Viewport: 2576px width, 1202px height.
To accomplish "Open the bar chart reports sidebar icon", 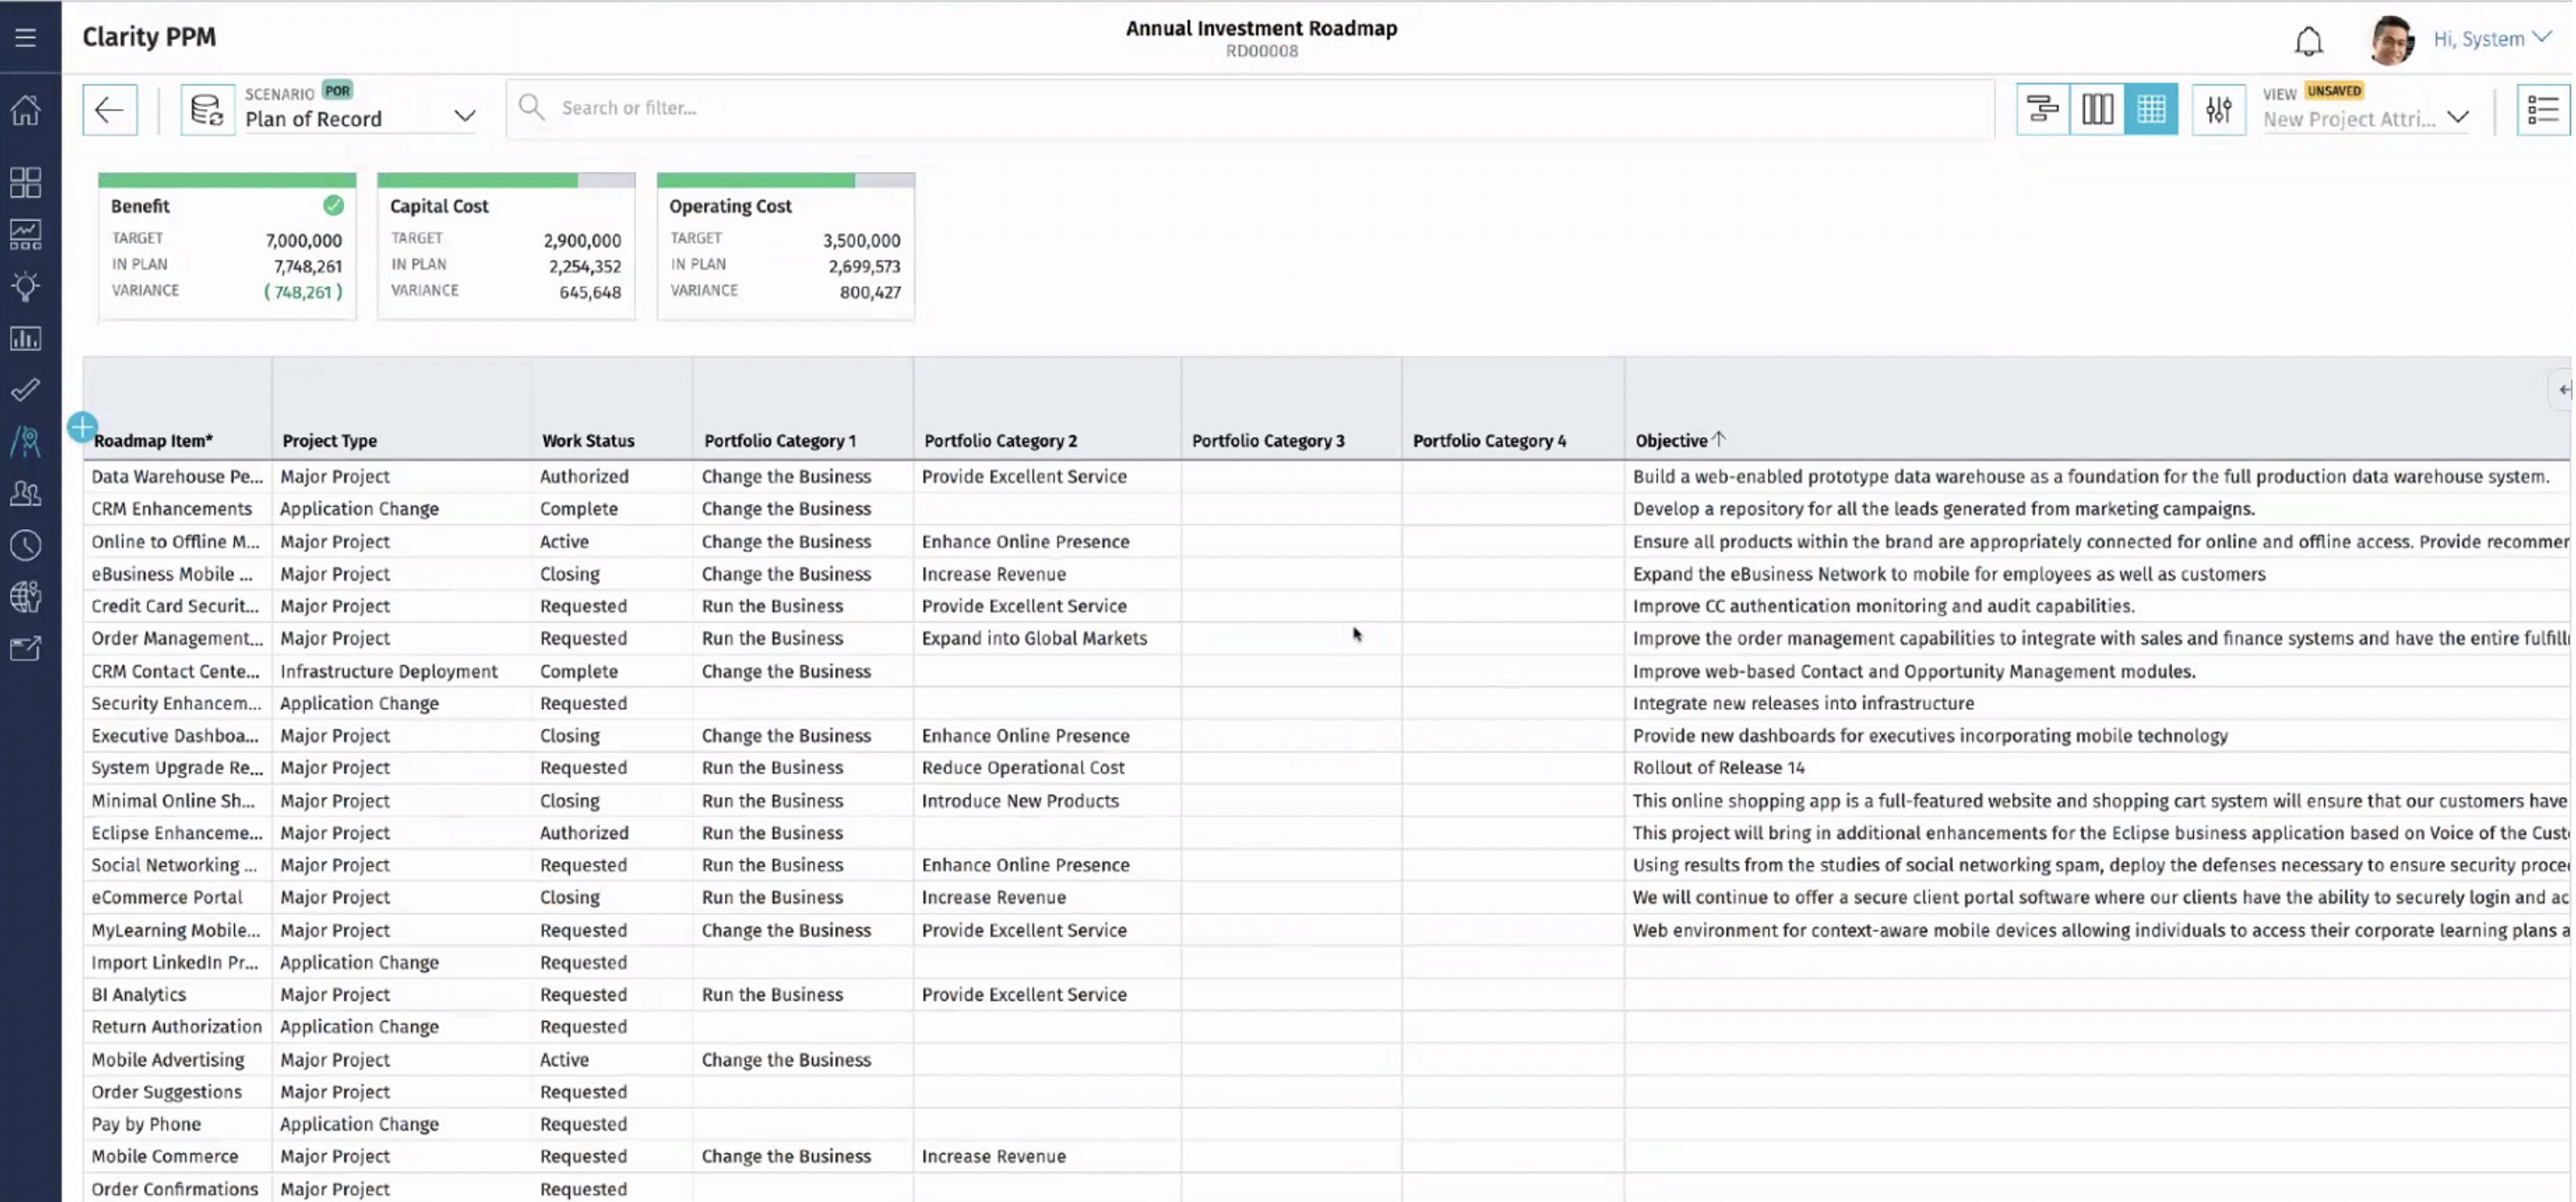I will point(26,339).
